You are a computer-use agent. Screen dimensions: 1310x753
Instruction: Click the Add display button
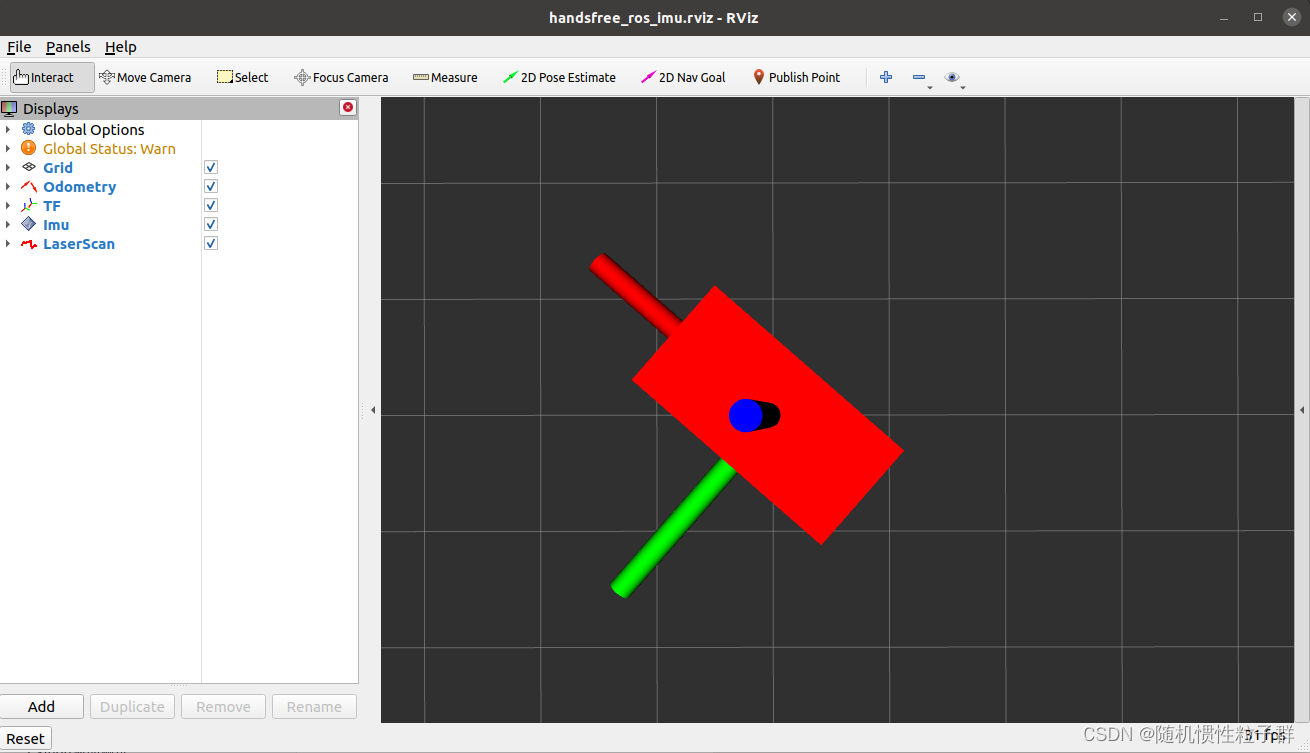point(42,706)
